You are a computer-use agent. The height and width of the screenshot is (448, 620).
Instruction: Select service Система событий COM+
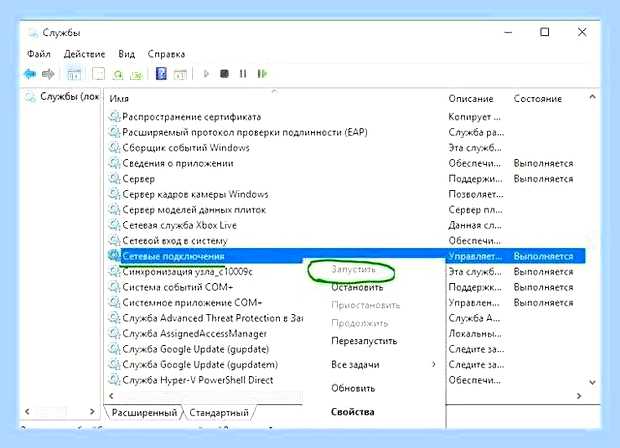coord(178,287)
